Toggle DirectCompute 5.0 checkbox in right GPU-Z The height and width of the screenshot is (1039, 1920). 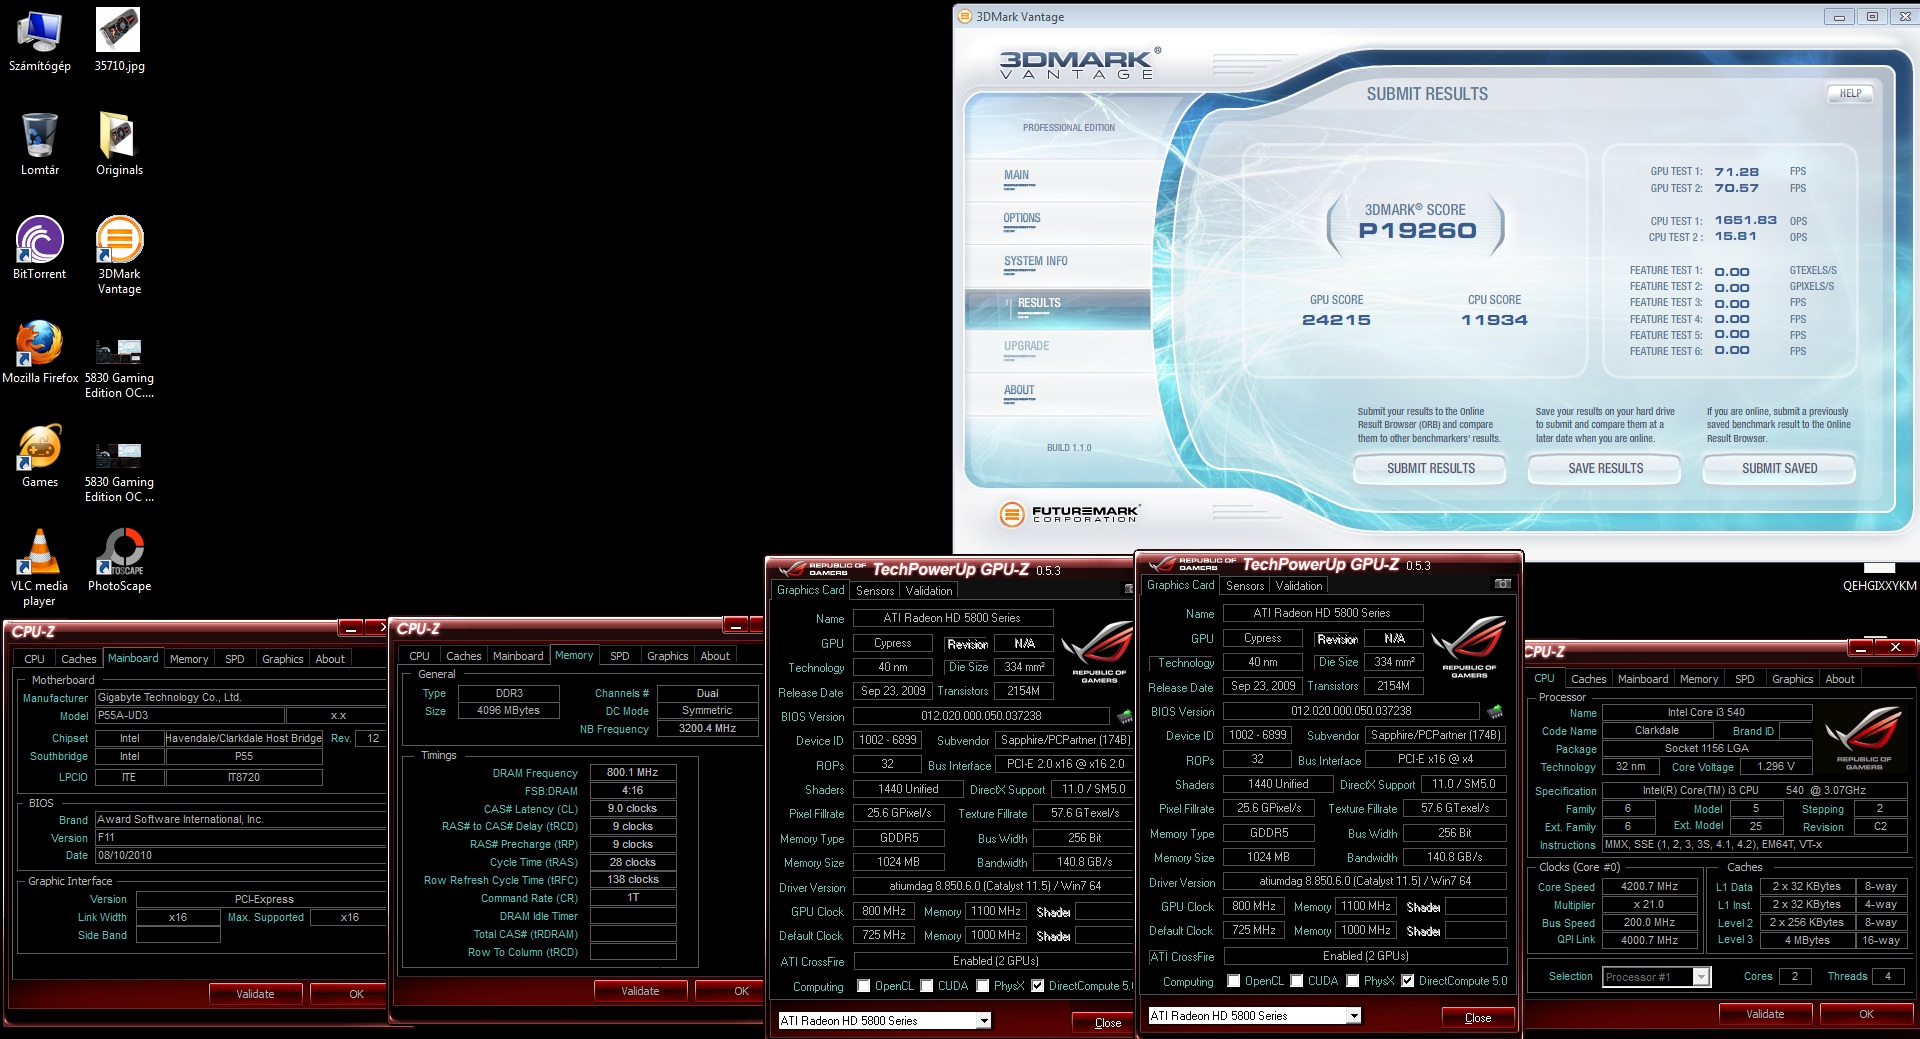coord(1408,981)
